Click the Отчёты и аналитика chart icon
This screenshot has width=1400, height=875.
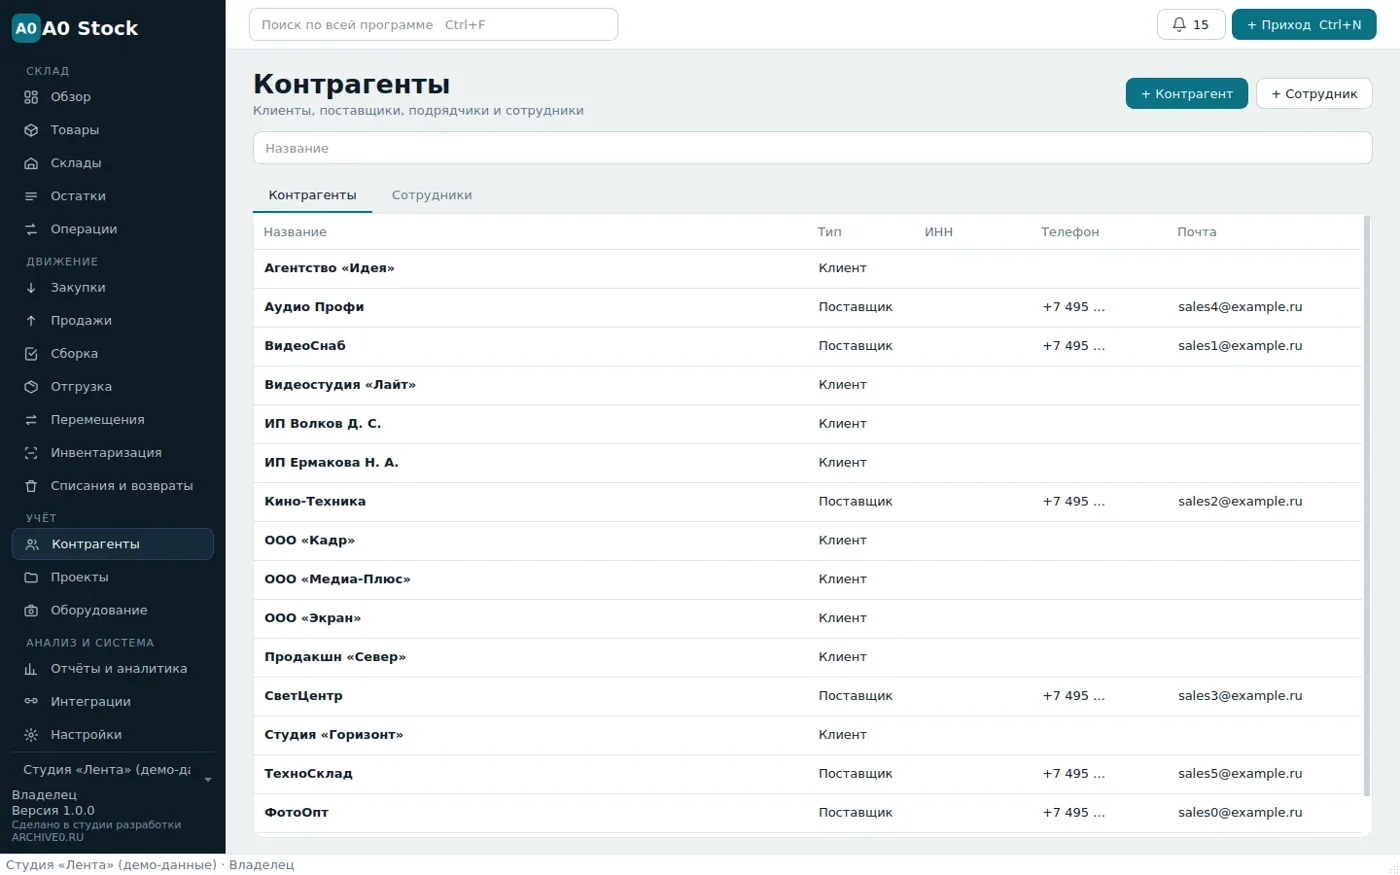pos(31,668)
